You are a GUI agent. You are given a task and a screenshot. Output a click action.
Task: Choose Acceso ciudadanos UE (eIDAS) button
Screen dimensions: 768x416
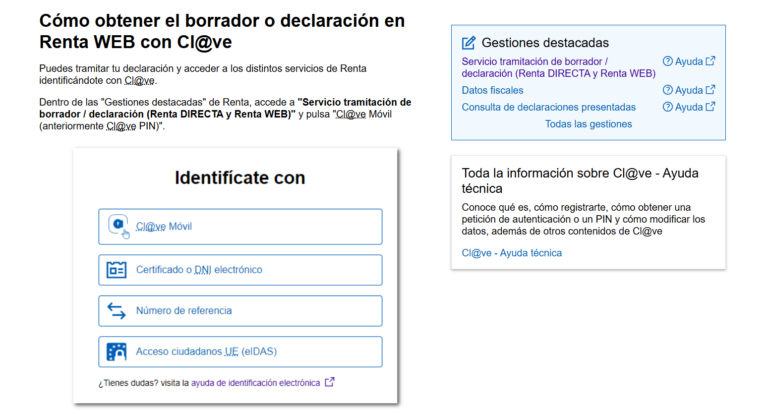[240, 351]
